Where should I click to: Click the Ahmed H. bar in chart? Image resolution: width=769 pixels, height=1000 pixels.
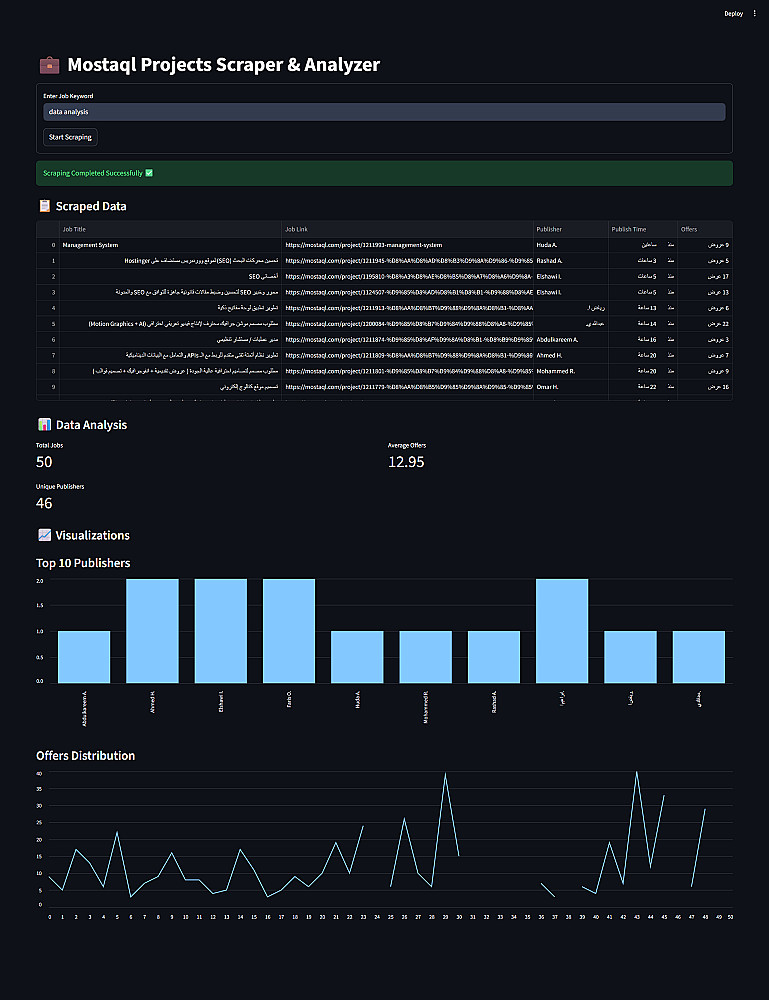(x=152, y=631)
